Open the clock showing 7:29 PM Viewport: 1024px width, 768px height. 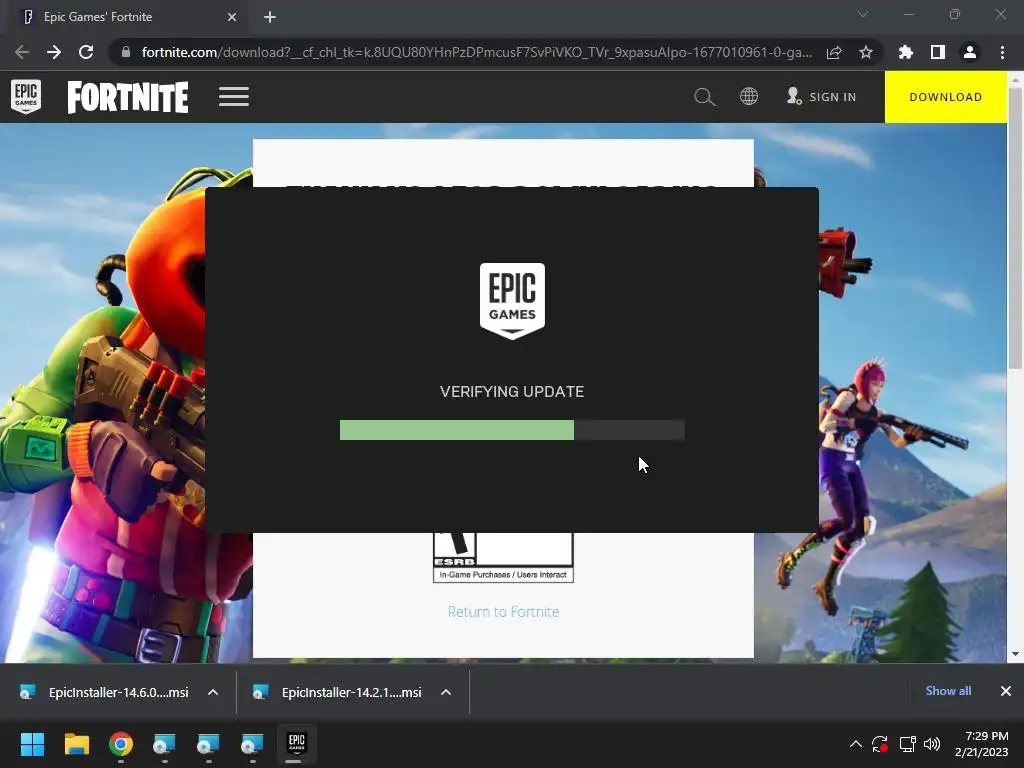[x=982, y=744]
